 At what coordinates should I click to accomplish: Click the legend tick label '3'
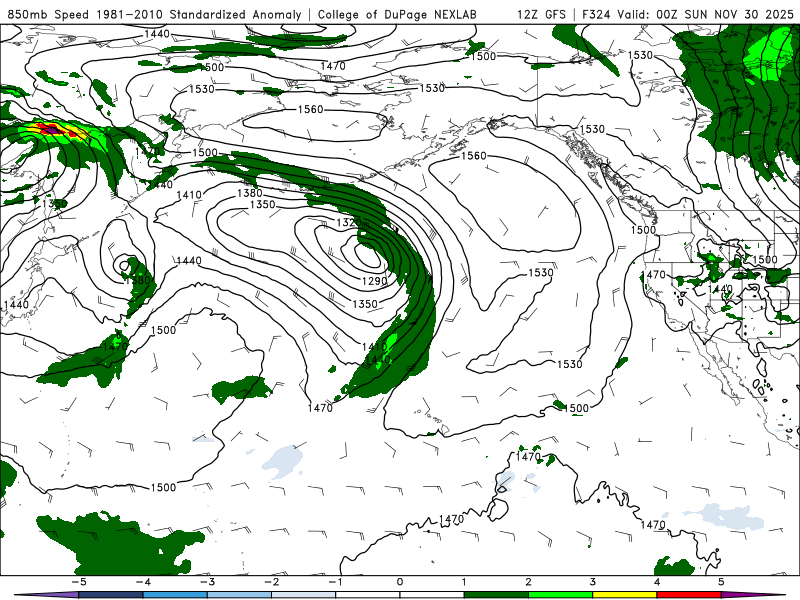click(x=592, y=582)
